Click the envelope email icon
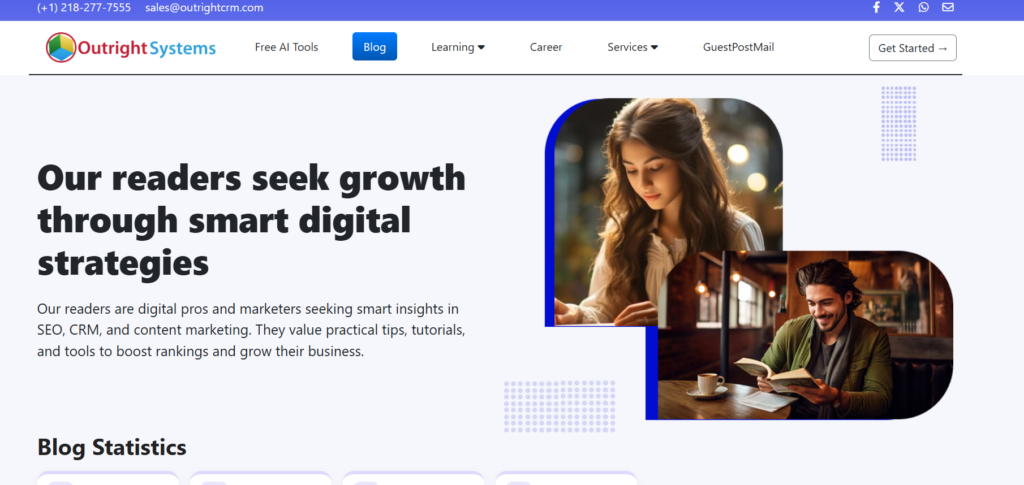This screenshot has height=485, width=1024. [x=948, y=7]
